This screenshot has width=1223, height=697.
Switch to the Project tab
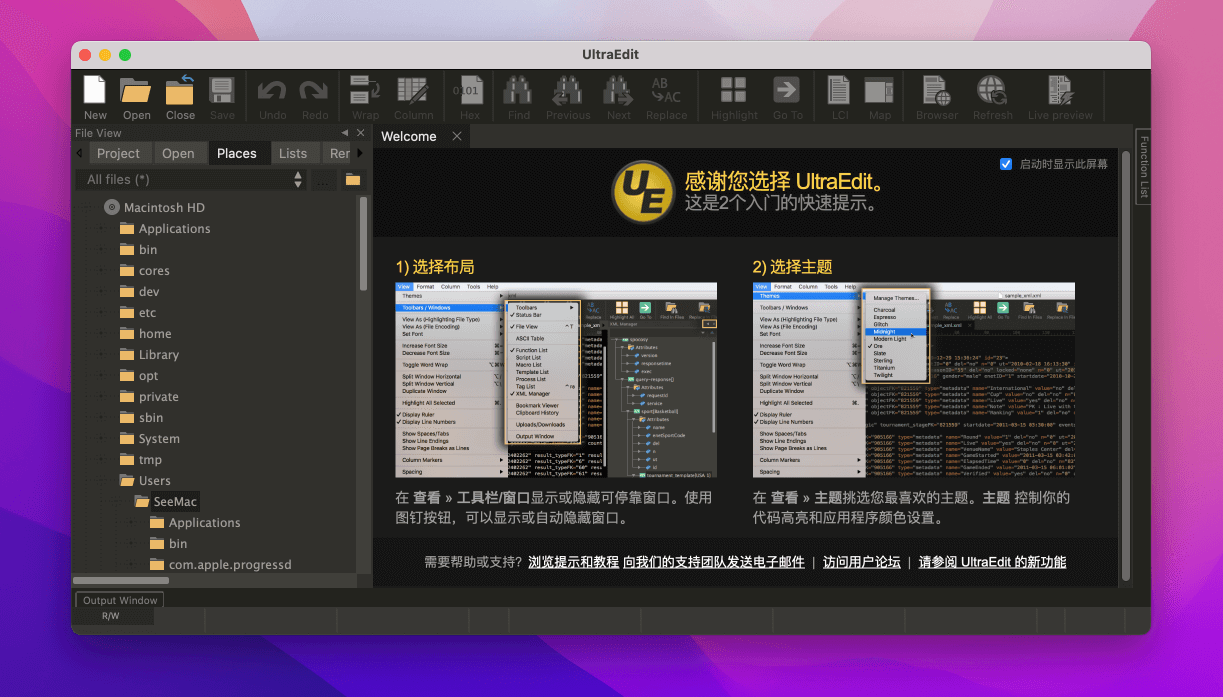(118, 153)
